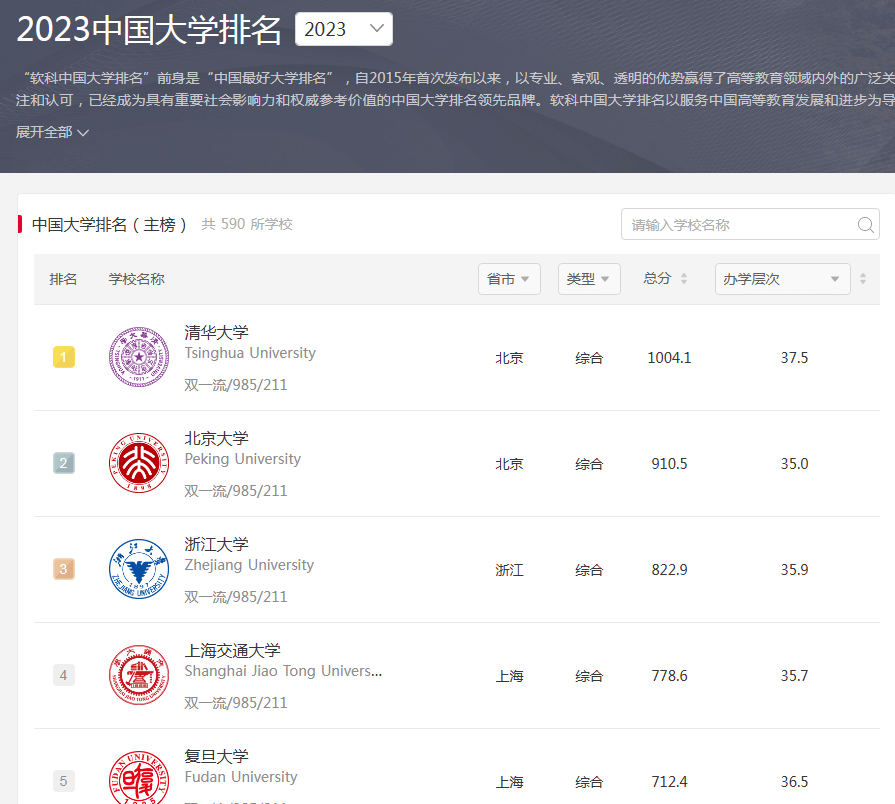Click 浙江 province in the 浙江大学 row
Screen dimensions: 895x804
pos(509,570)
